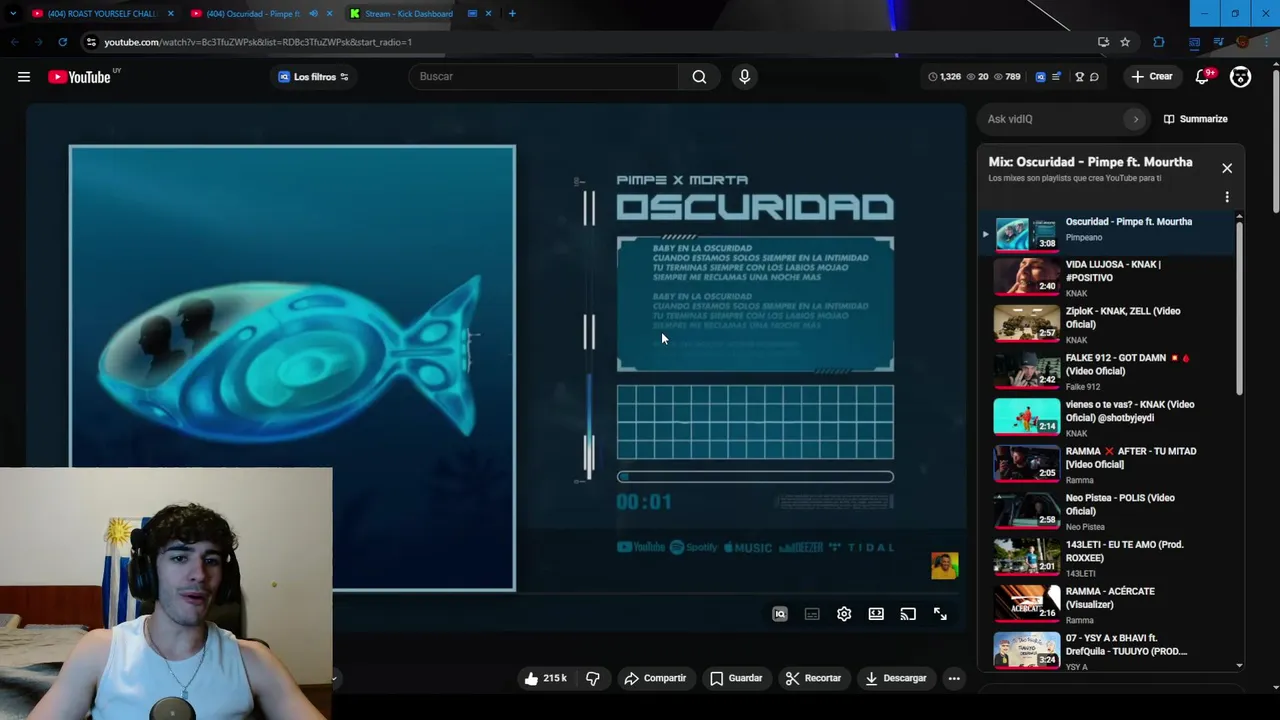Bookmark this page with star icon

point(1125,42)
